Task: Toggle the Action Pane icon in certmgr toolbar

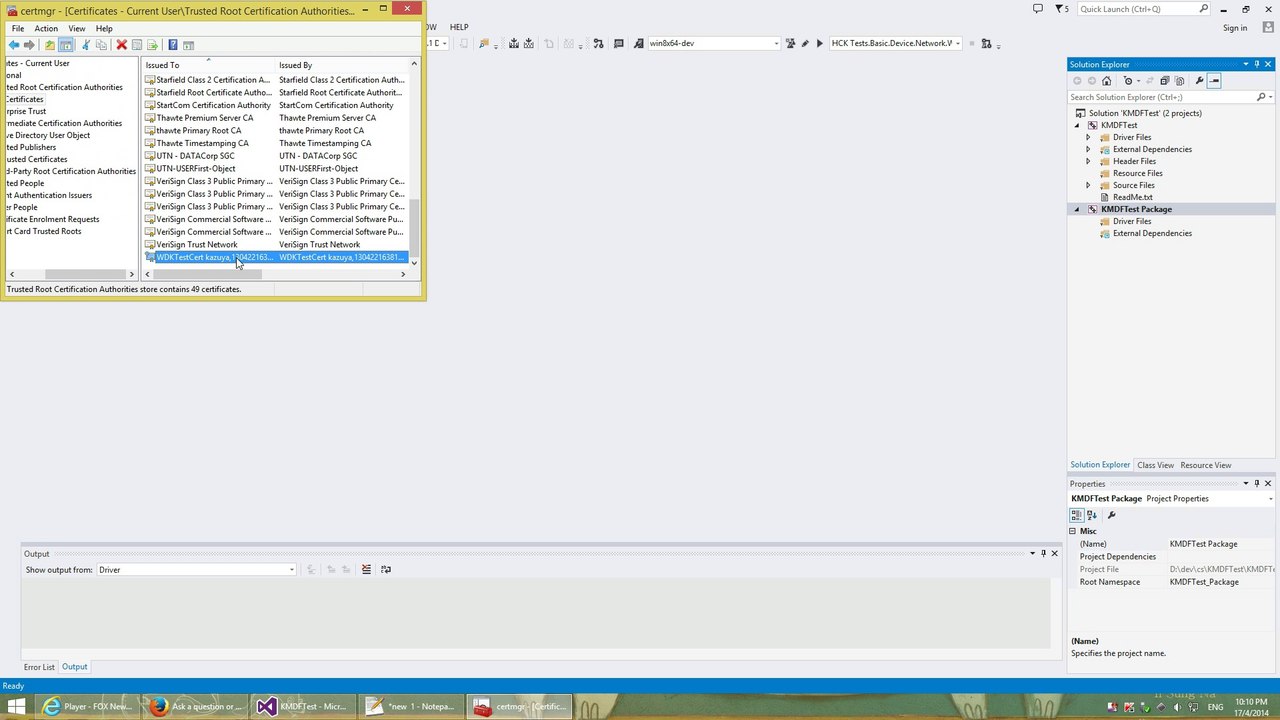Action: 188,45
